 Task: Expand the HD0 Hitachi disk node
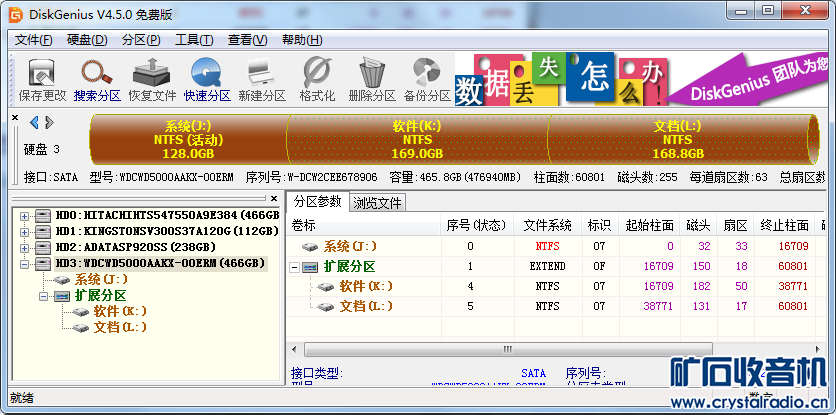coord(24,216)
